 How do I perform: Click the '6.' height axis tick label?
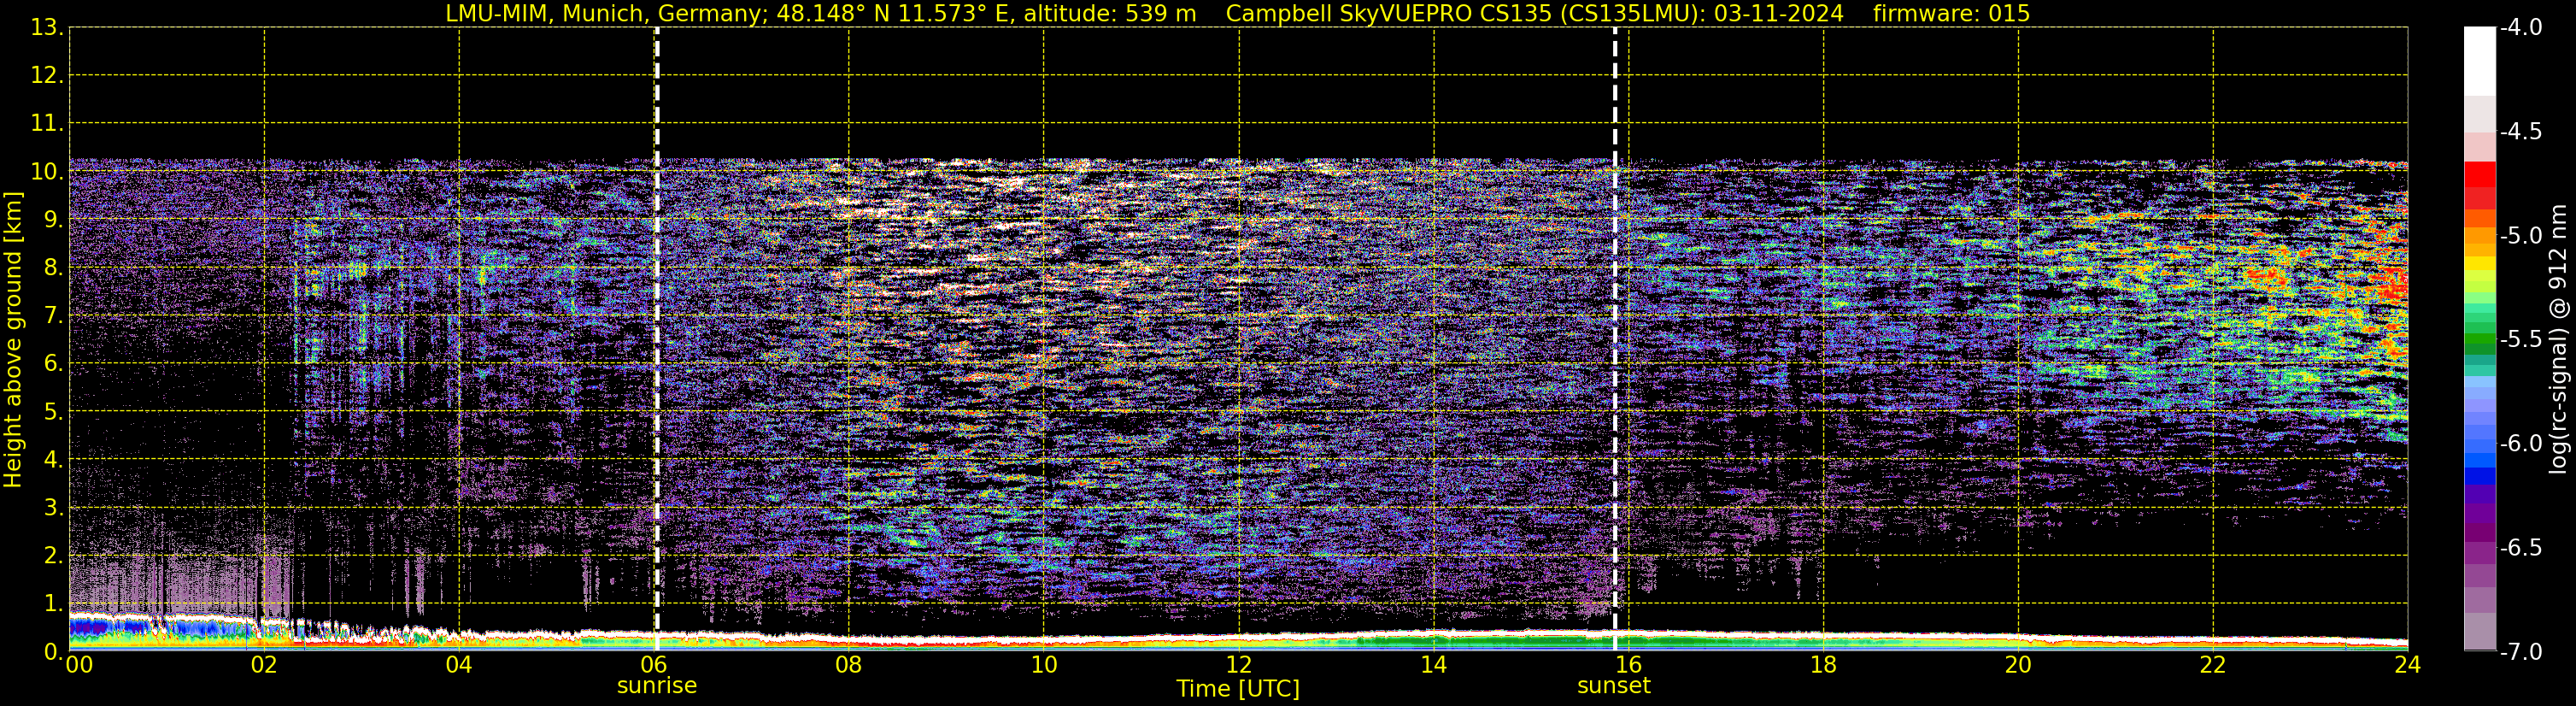point(54,364)
